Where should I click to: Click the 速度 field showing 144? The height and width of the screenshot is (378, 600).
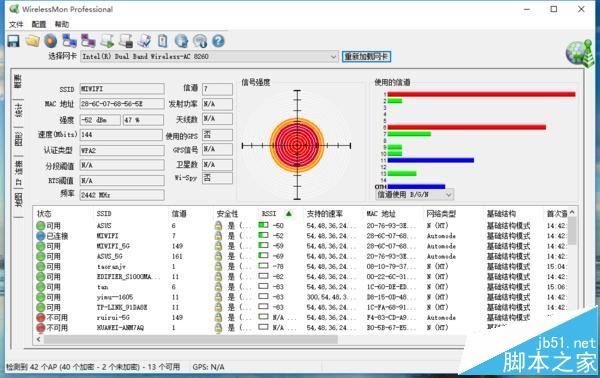[x=121, y=135]
